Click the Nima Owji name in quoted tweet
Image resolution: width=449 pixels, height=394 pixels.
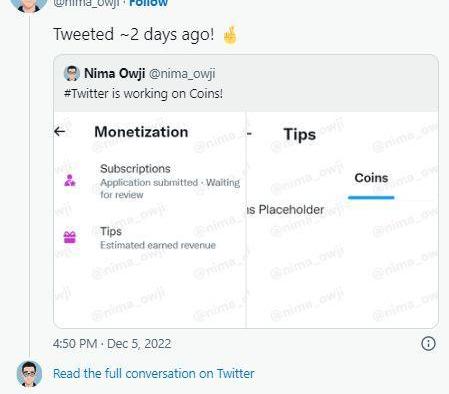point(114,73)
